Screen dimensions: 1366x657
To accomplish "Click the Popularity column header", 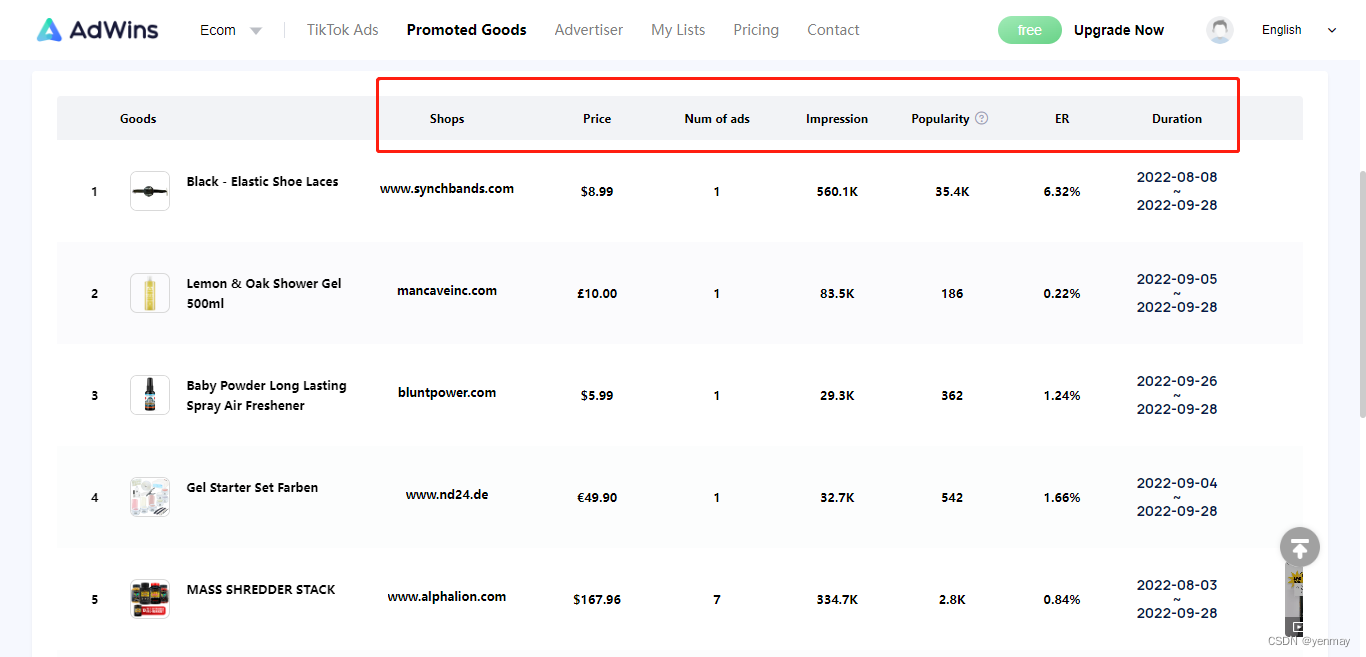I will click(x=940, y=119).
